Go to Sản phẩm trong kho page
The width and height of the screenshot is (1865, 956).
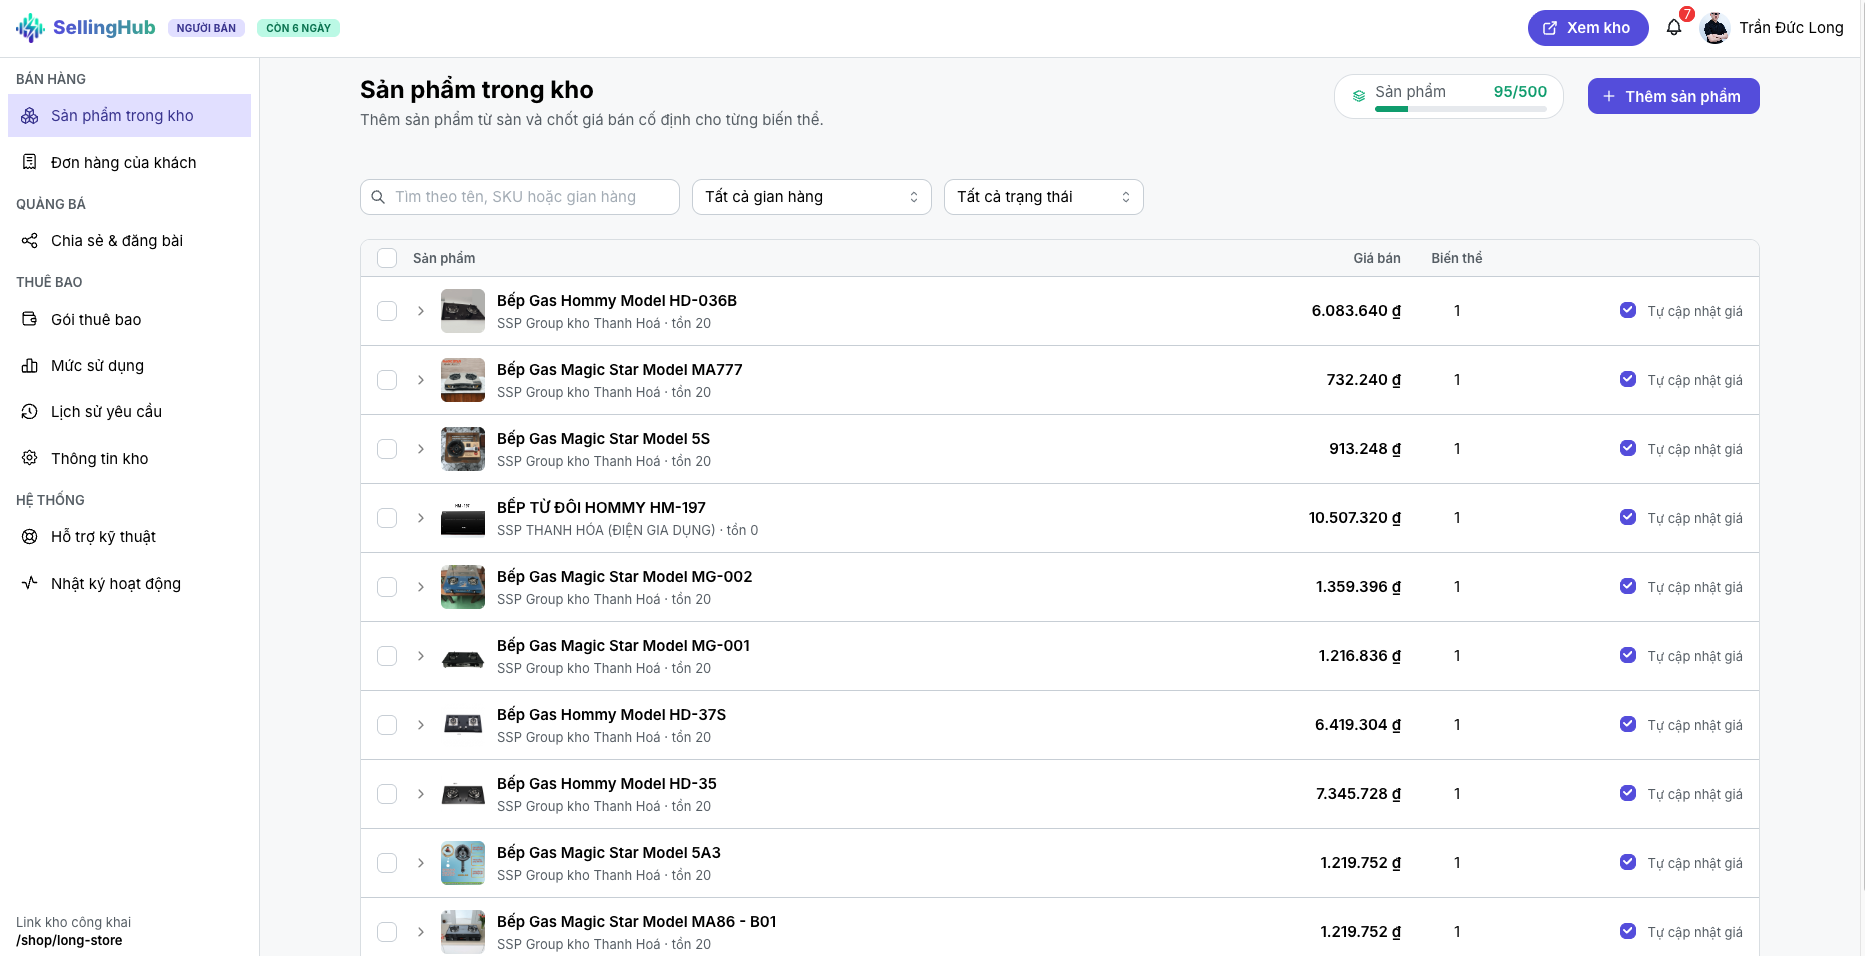(129, 116)
